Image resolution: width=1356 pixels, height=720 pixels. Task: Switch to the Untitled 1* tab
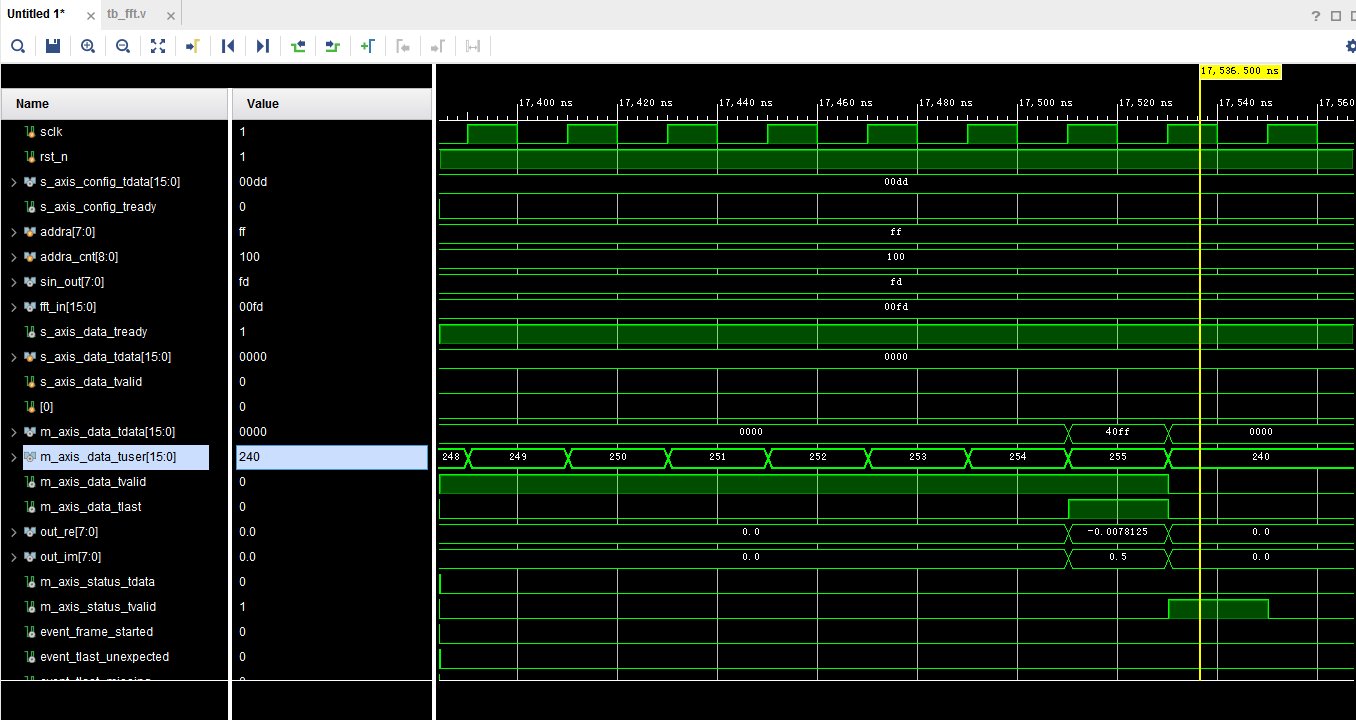[x=36, y=14]
